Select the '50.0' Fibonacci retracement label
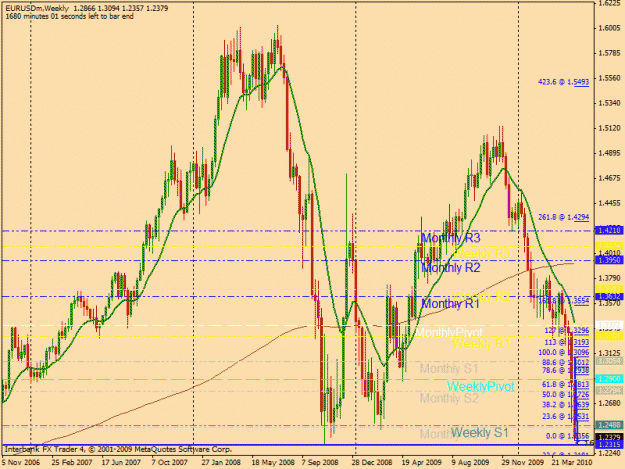This screenshot has width=625, height=469. coord(566,394)
